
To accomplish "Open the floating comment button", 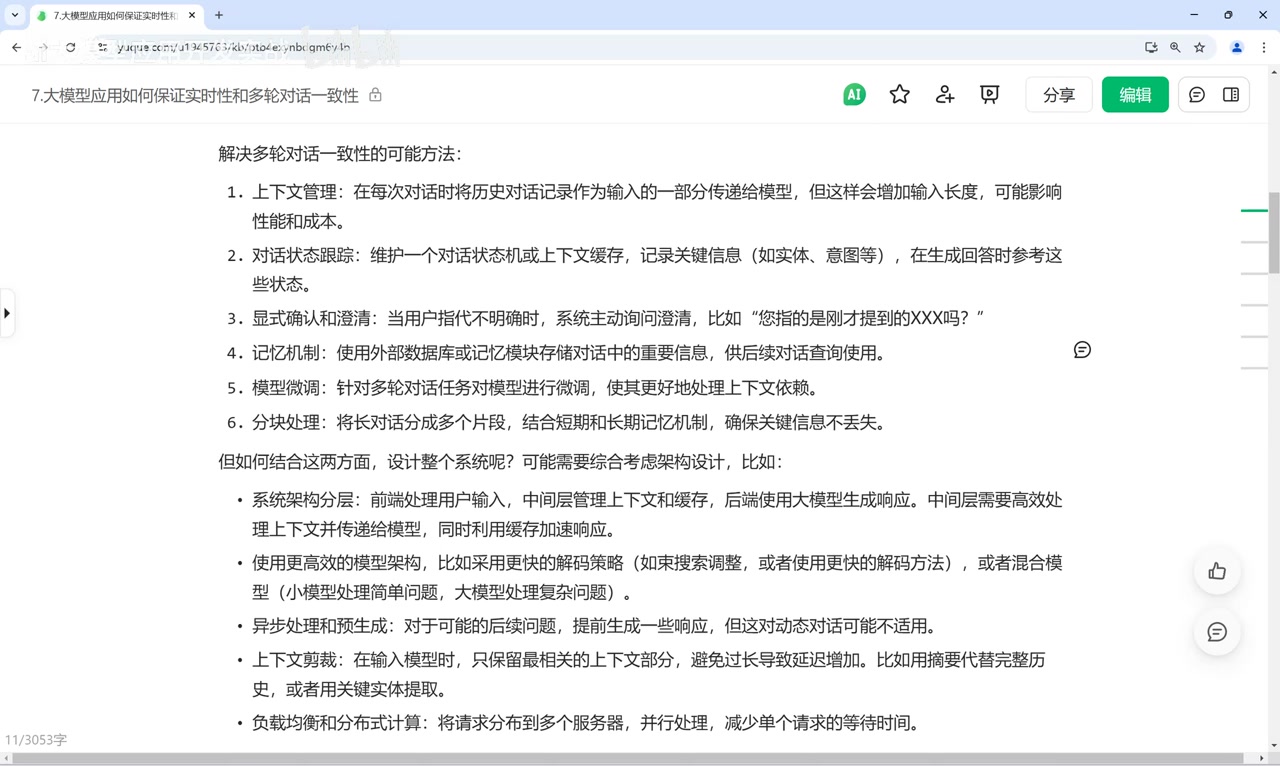I will pos(1217,632).
